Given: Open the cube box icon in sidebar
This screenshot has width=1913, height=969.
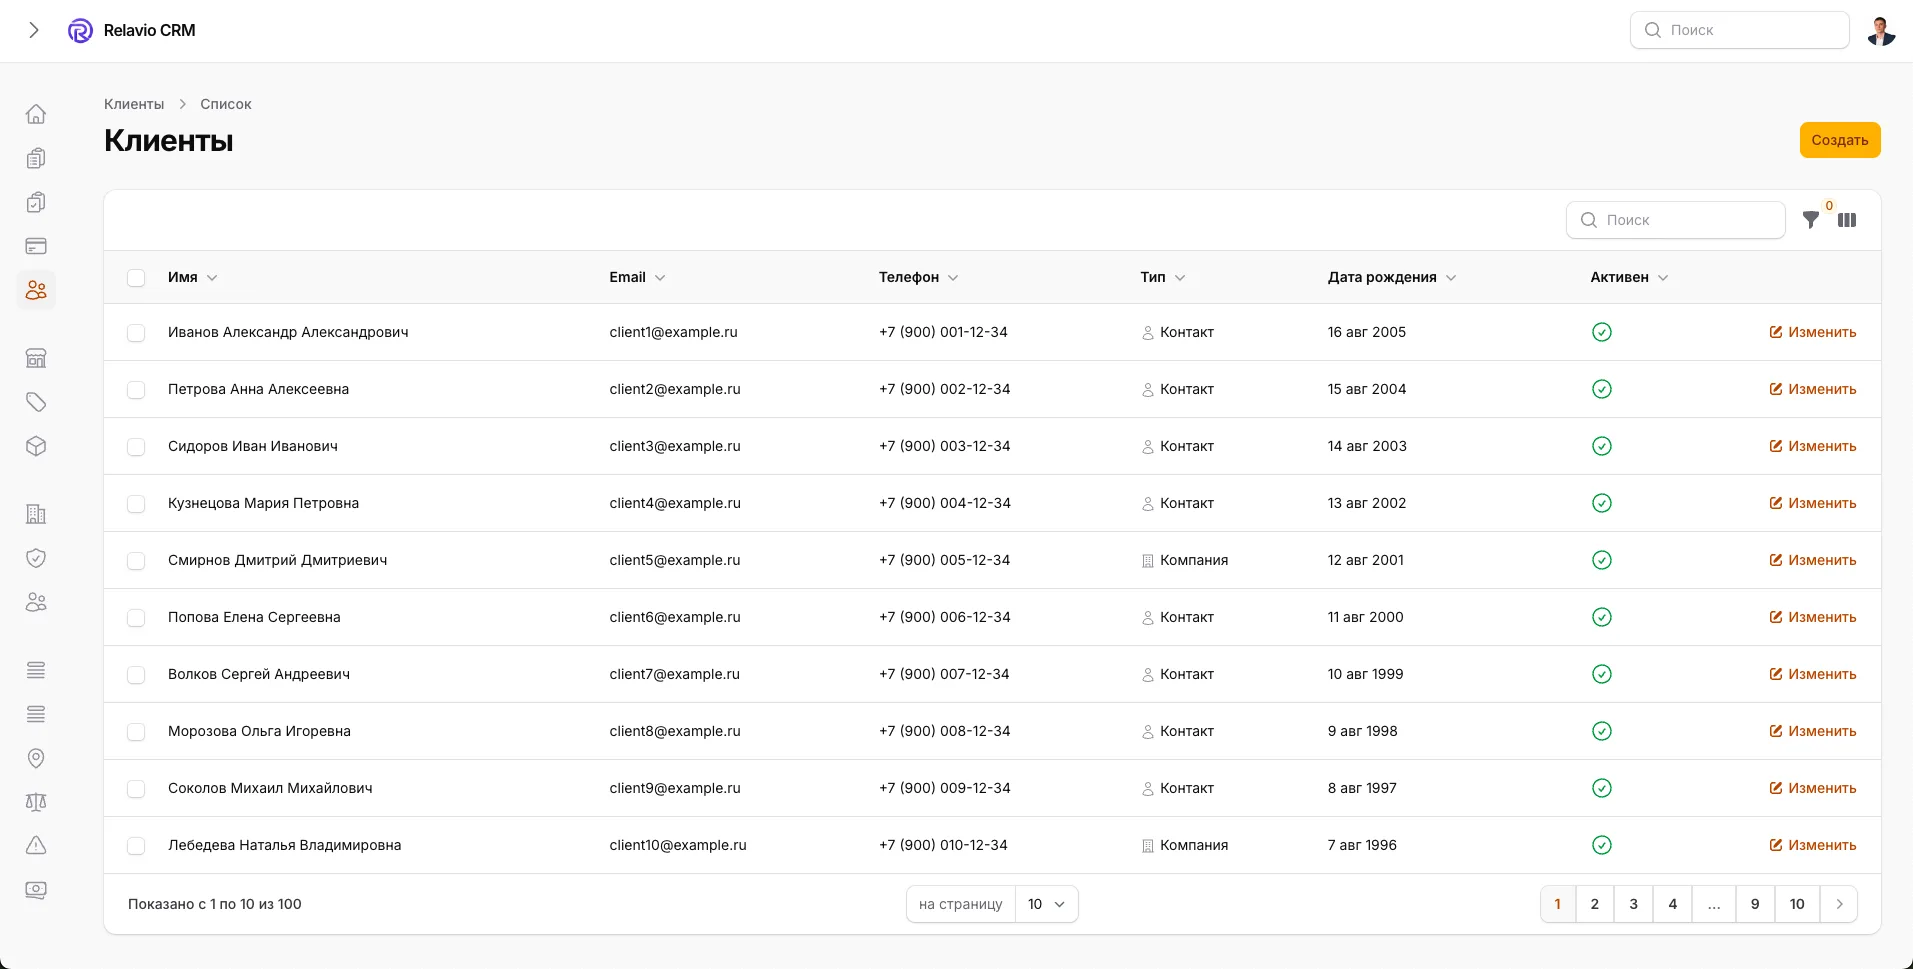Looking at the screenshot, I should click(x=36, y=446).
